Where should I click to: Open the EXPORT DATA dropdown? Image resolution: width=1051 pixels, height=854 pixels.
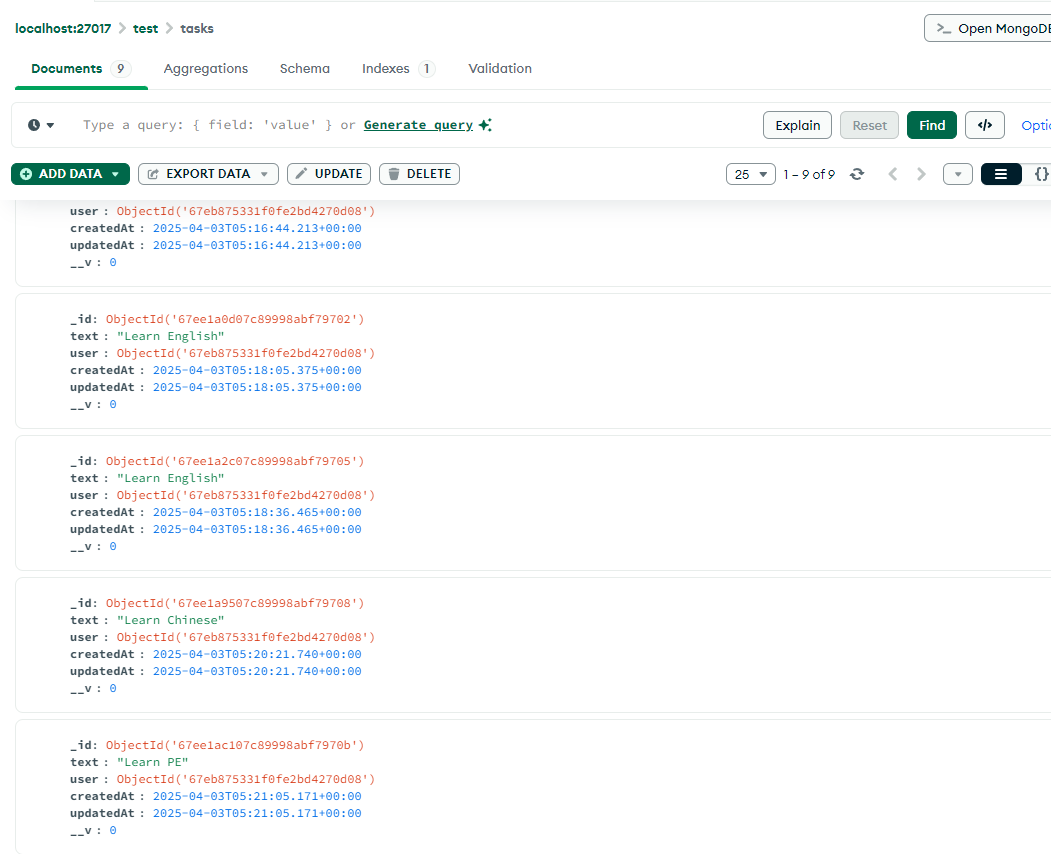208,174
